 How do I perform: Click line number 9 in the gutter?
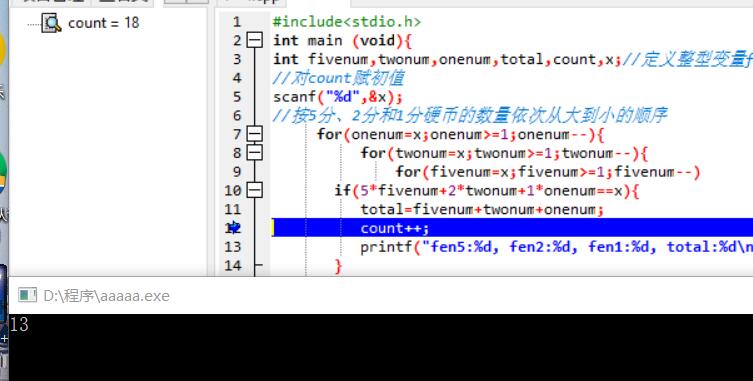point(237,172)
